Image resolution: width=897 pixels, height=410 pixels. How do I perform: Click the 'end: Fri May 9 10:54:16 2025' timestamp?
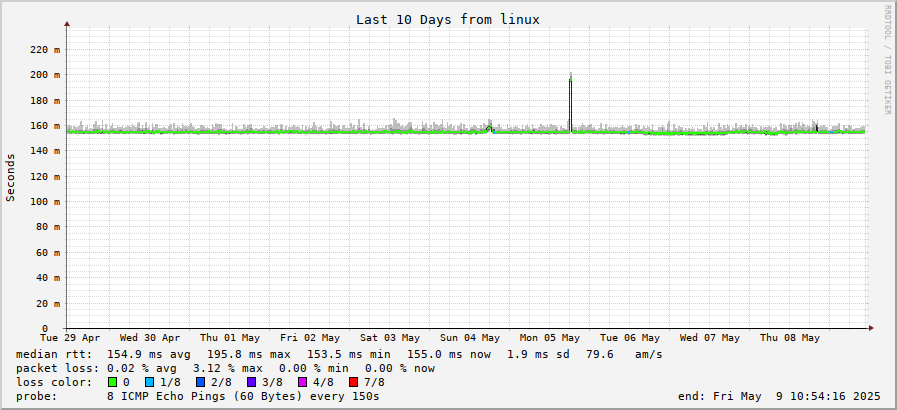click(779, 396)
